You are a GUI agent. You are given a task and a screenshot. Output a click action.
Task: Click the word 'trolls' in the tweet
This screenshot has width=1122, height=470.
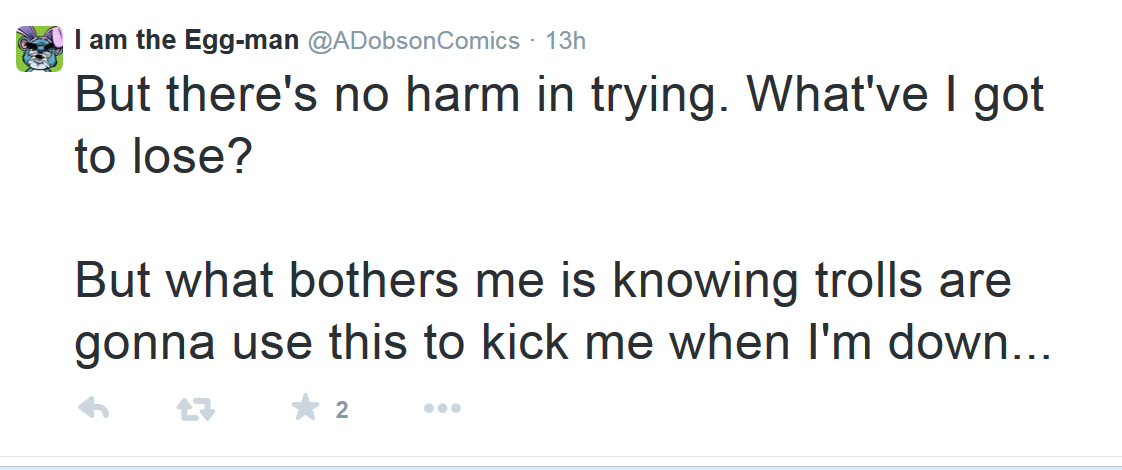864,280
